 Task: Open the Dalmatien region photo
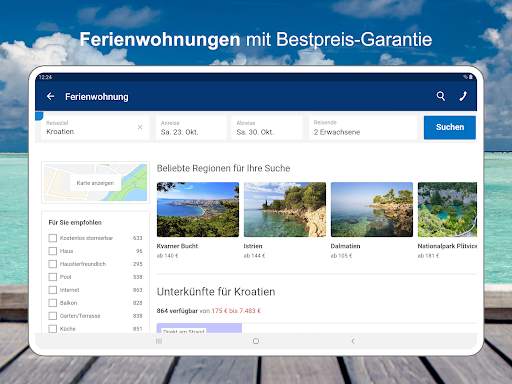pos(372,209)
